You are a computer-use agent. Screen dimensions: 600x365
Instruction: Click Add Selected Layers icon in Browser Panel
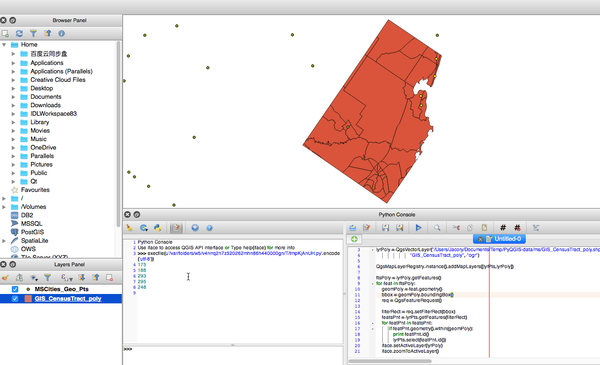coord(5,34)
